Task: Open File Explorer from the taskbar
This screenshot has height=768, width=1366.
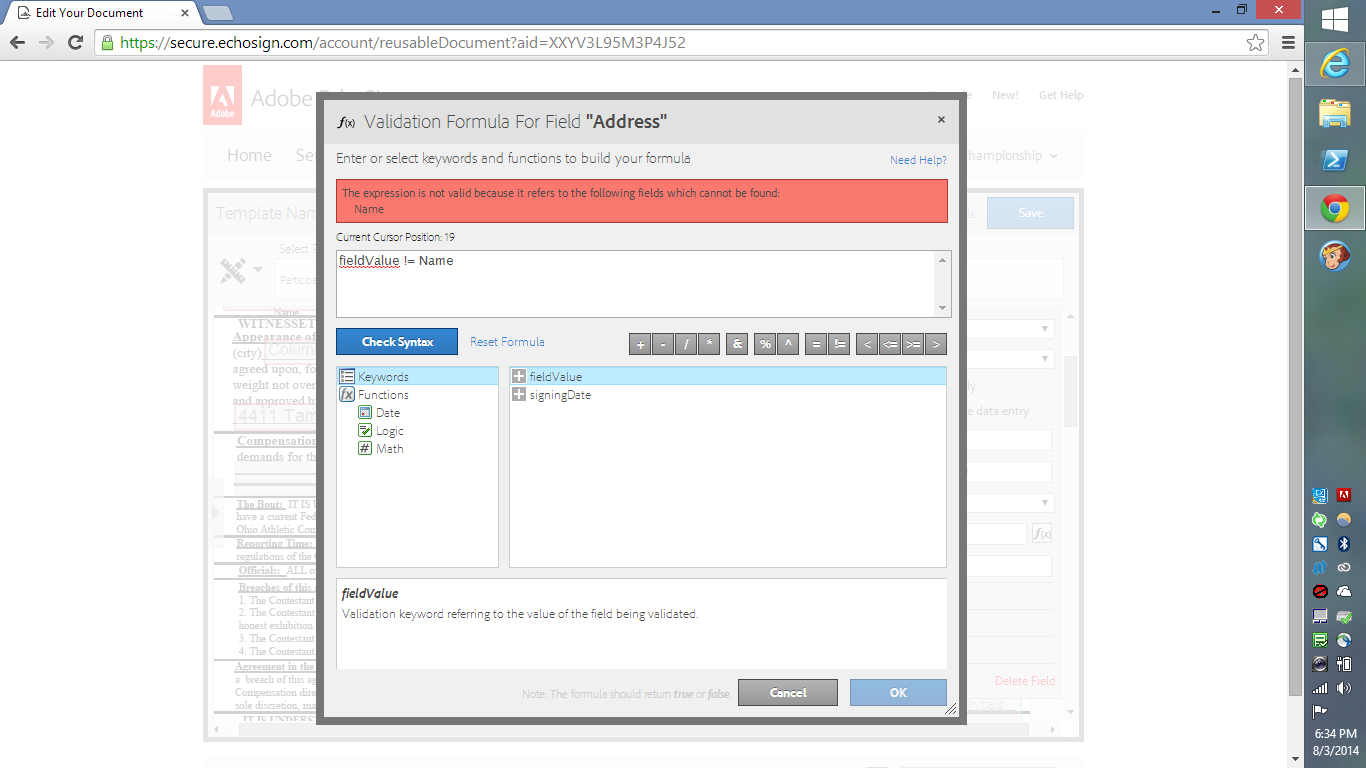Action: point(1335,112)
